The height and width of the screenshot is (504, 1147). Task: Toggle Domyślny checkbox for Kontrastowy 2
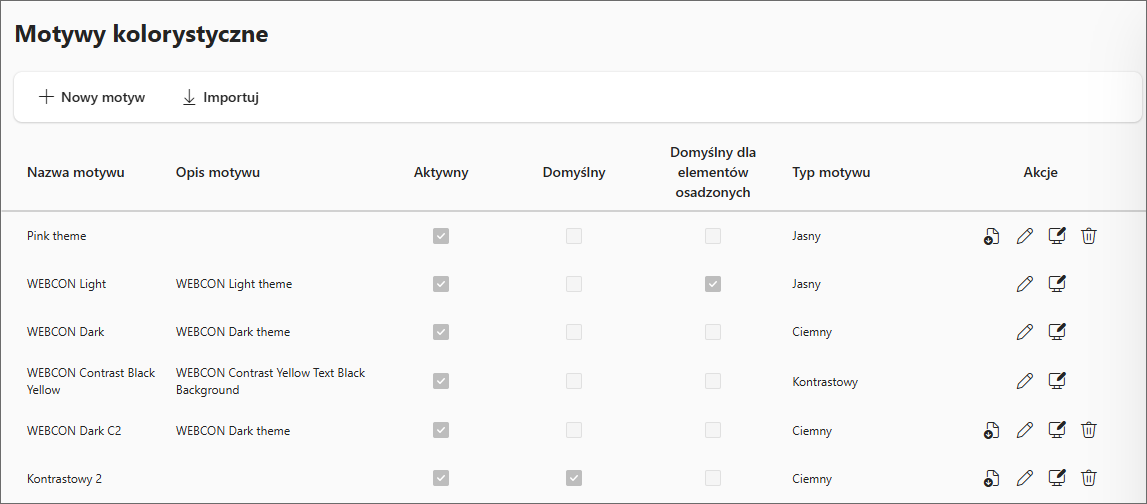[574, 478]
